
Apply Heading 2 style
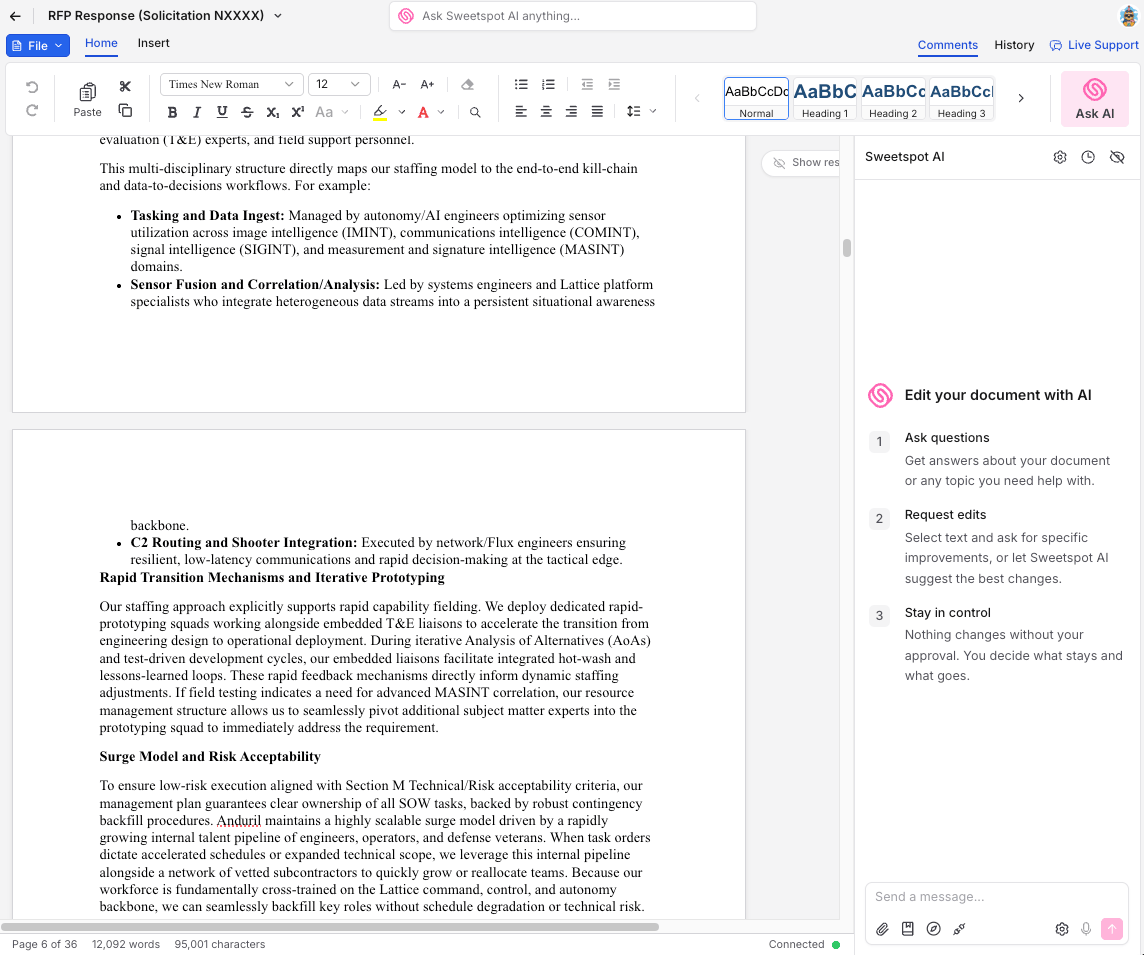[x=893, y=98]
